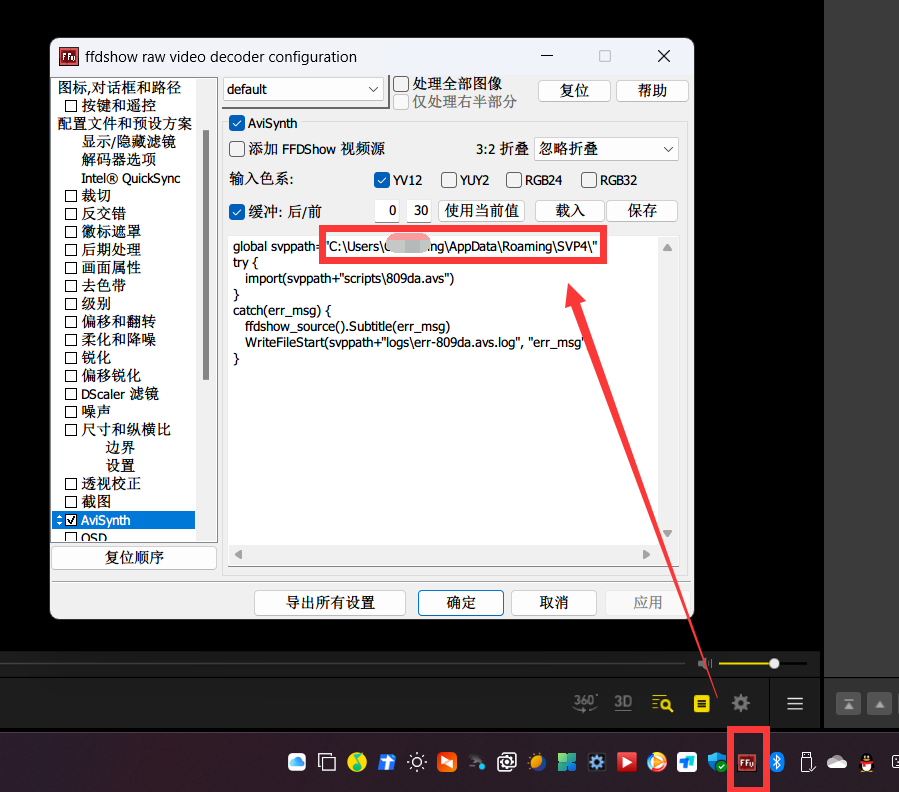
Task: Open player settings gear icon
Action: coord(741,703)
